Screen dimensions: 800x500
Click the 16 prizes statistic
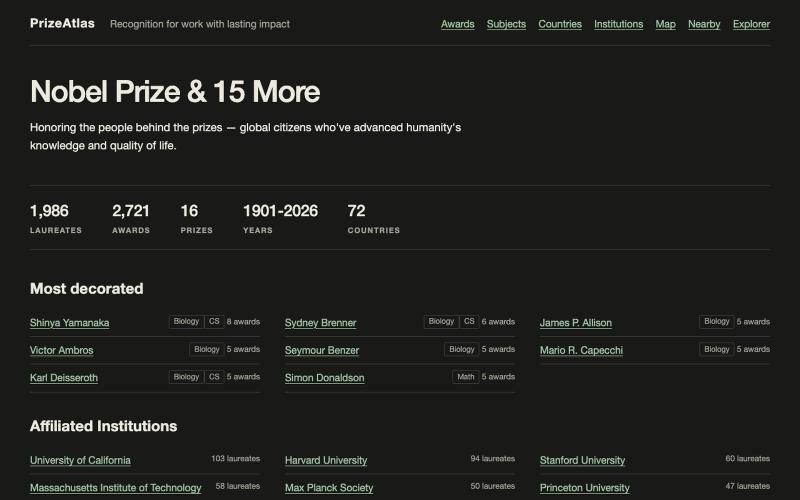point(196,218)
